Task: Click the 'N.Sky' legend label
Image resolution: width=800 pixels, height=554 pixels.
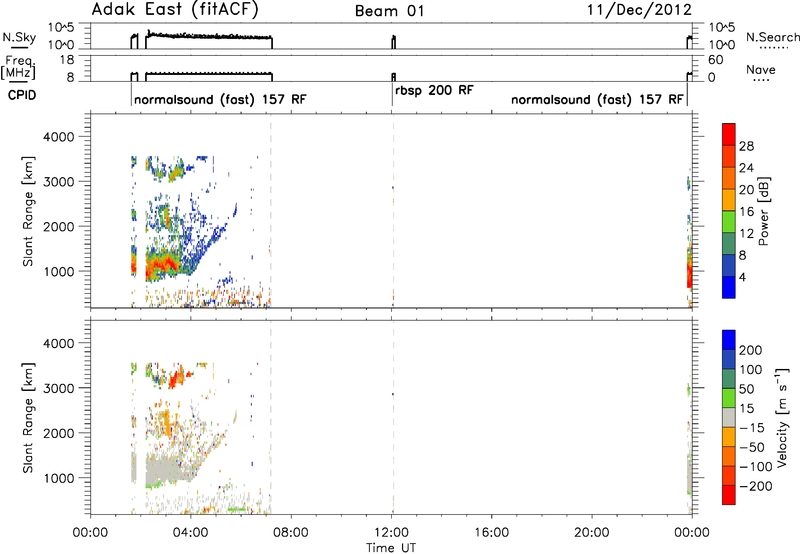Action: pos(19,37)
